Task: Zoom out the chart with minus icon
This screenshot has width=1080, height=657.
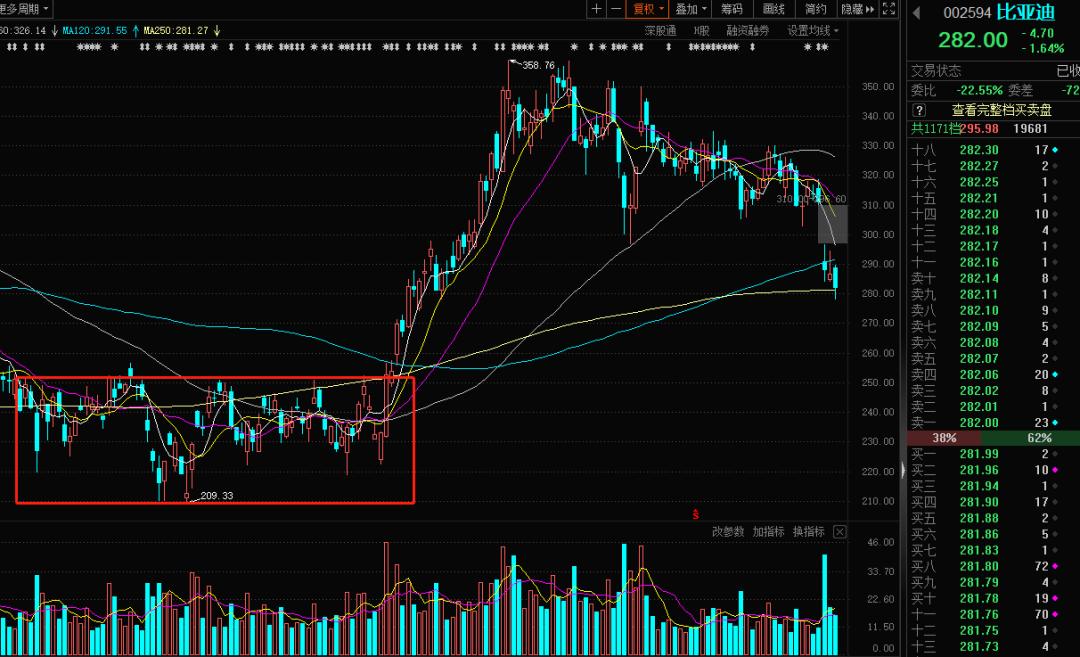Action: [616, 9]
